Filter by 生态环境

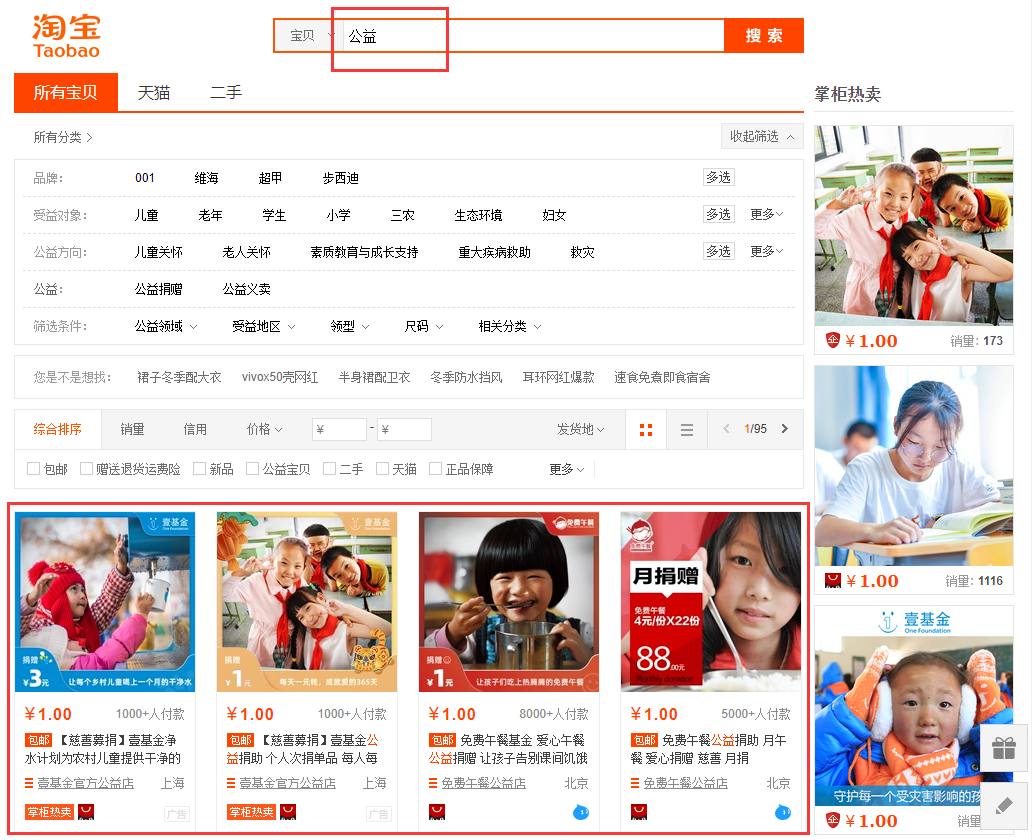pos(478,215)
